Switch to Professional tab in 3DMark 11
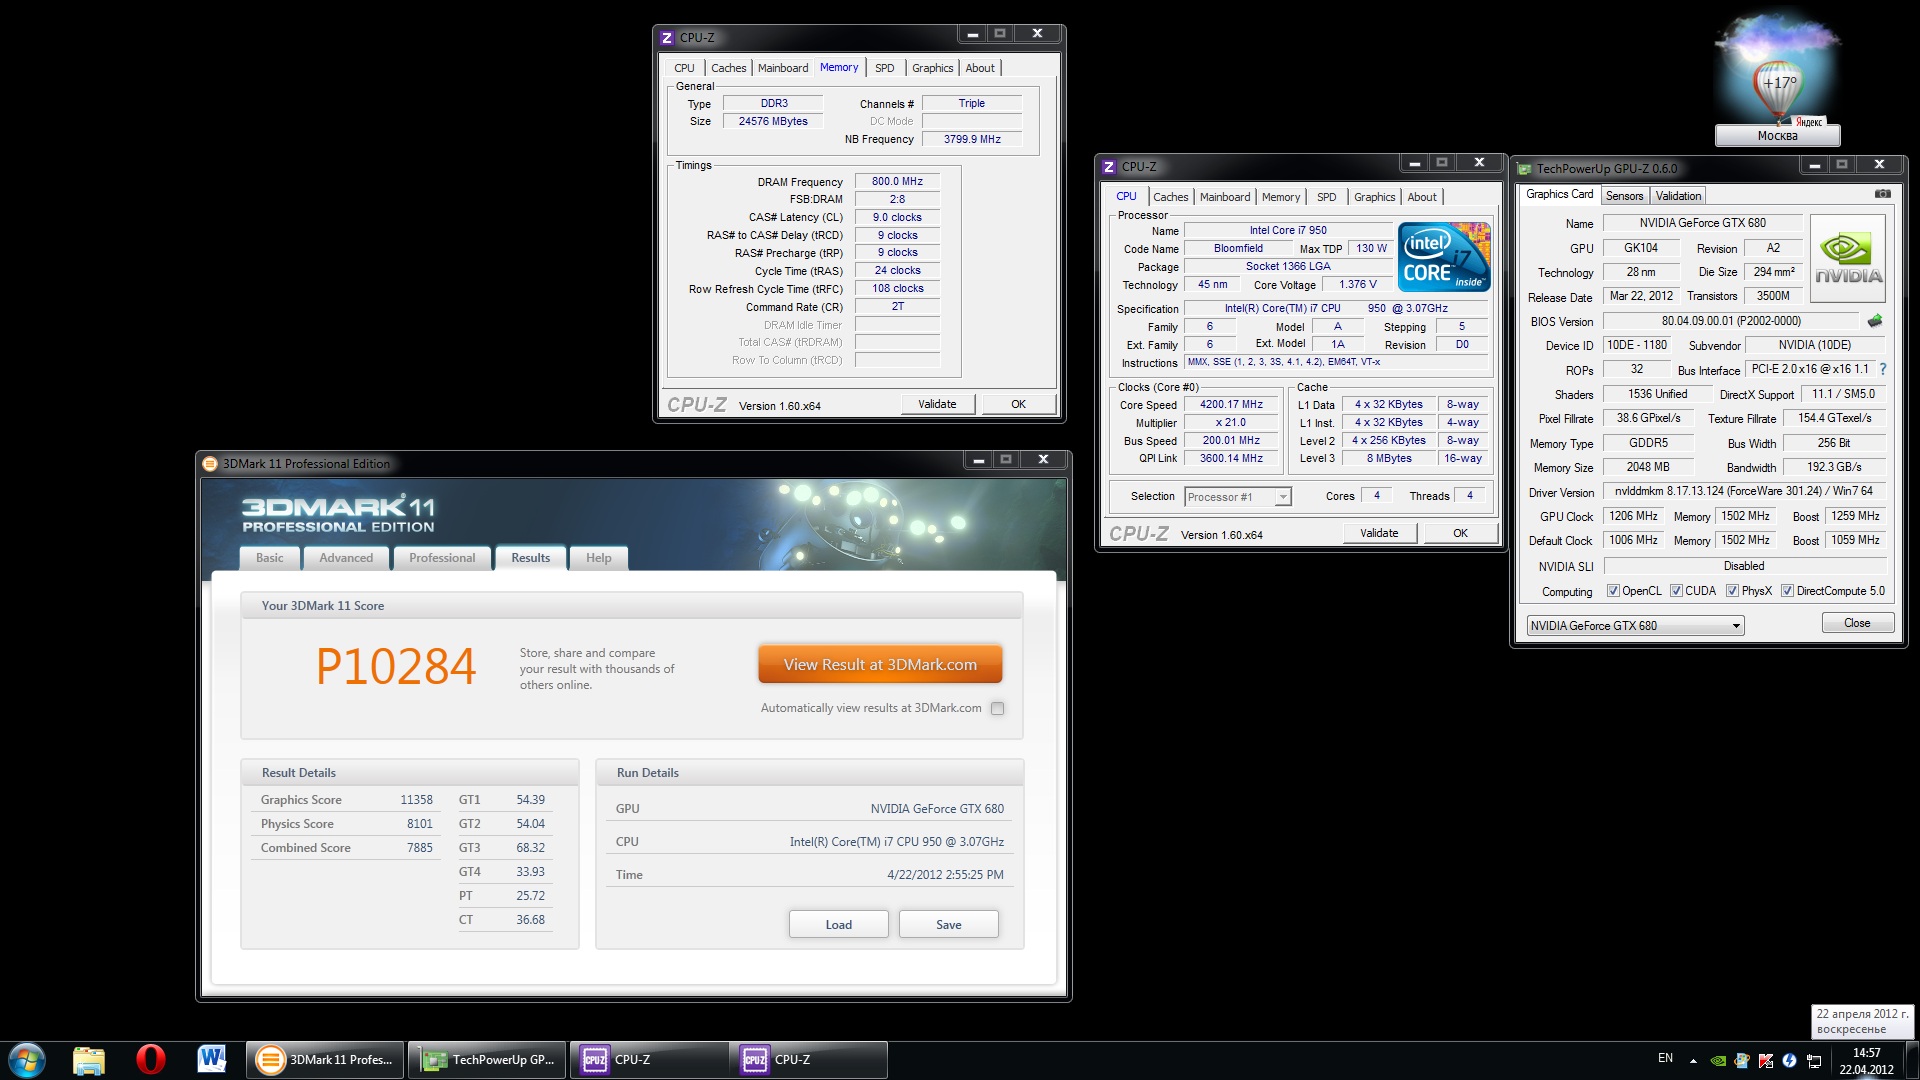1920x1080 pixels. tap(442, 558)
